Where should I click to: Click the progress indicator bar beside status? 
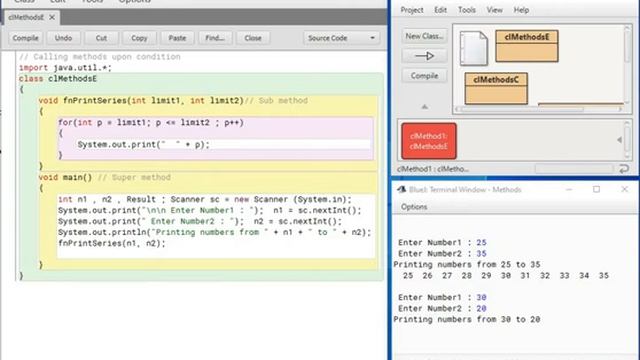[574, 169]
